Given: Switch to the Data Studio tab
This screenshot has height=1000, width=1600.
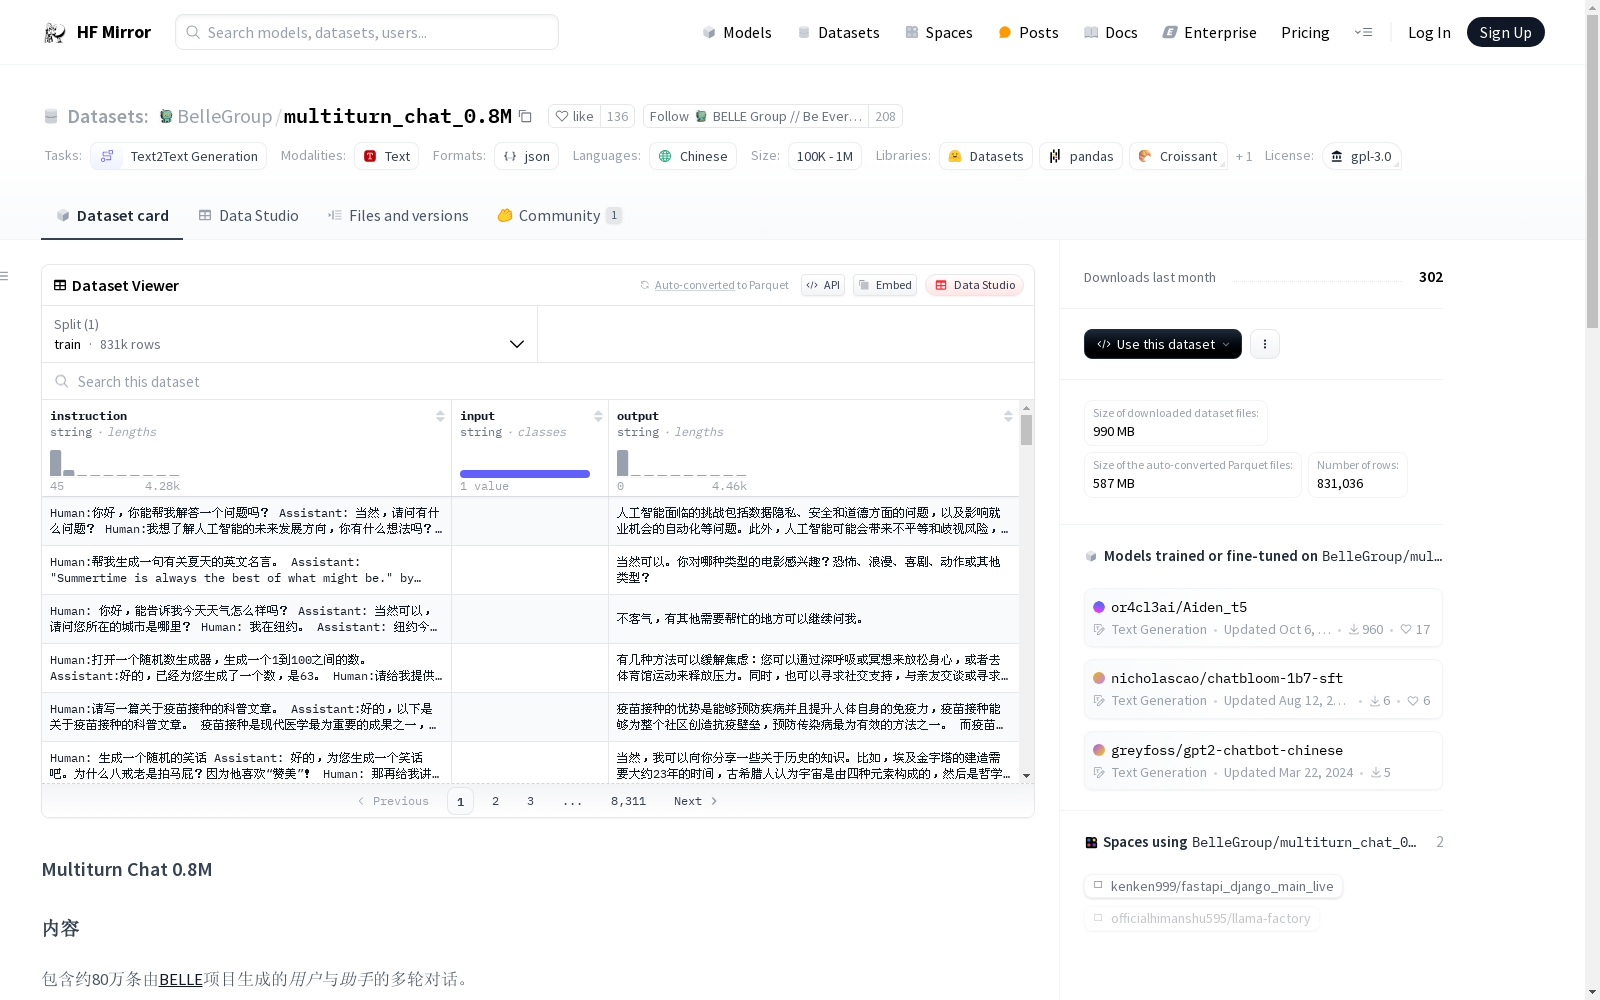Looking at the screenshot, I should coord(248,215).
